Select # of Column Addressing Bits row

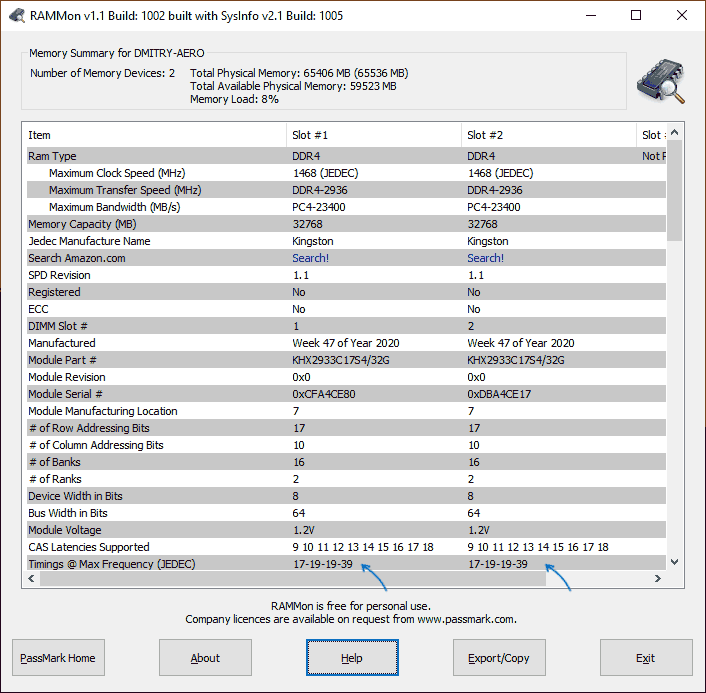[x=346, y=445]
